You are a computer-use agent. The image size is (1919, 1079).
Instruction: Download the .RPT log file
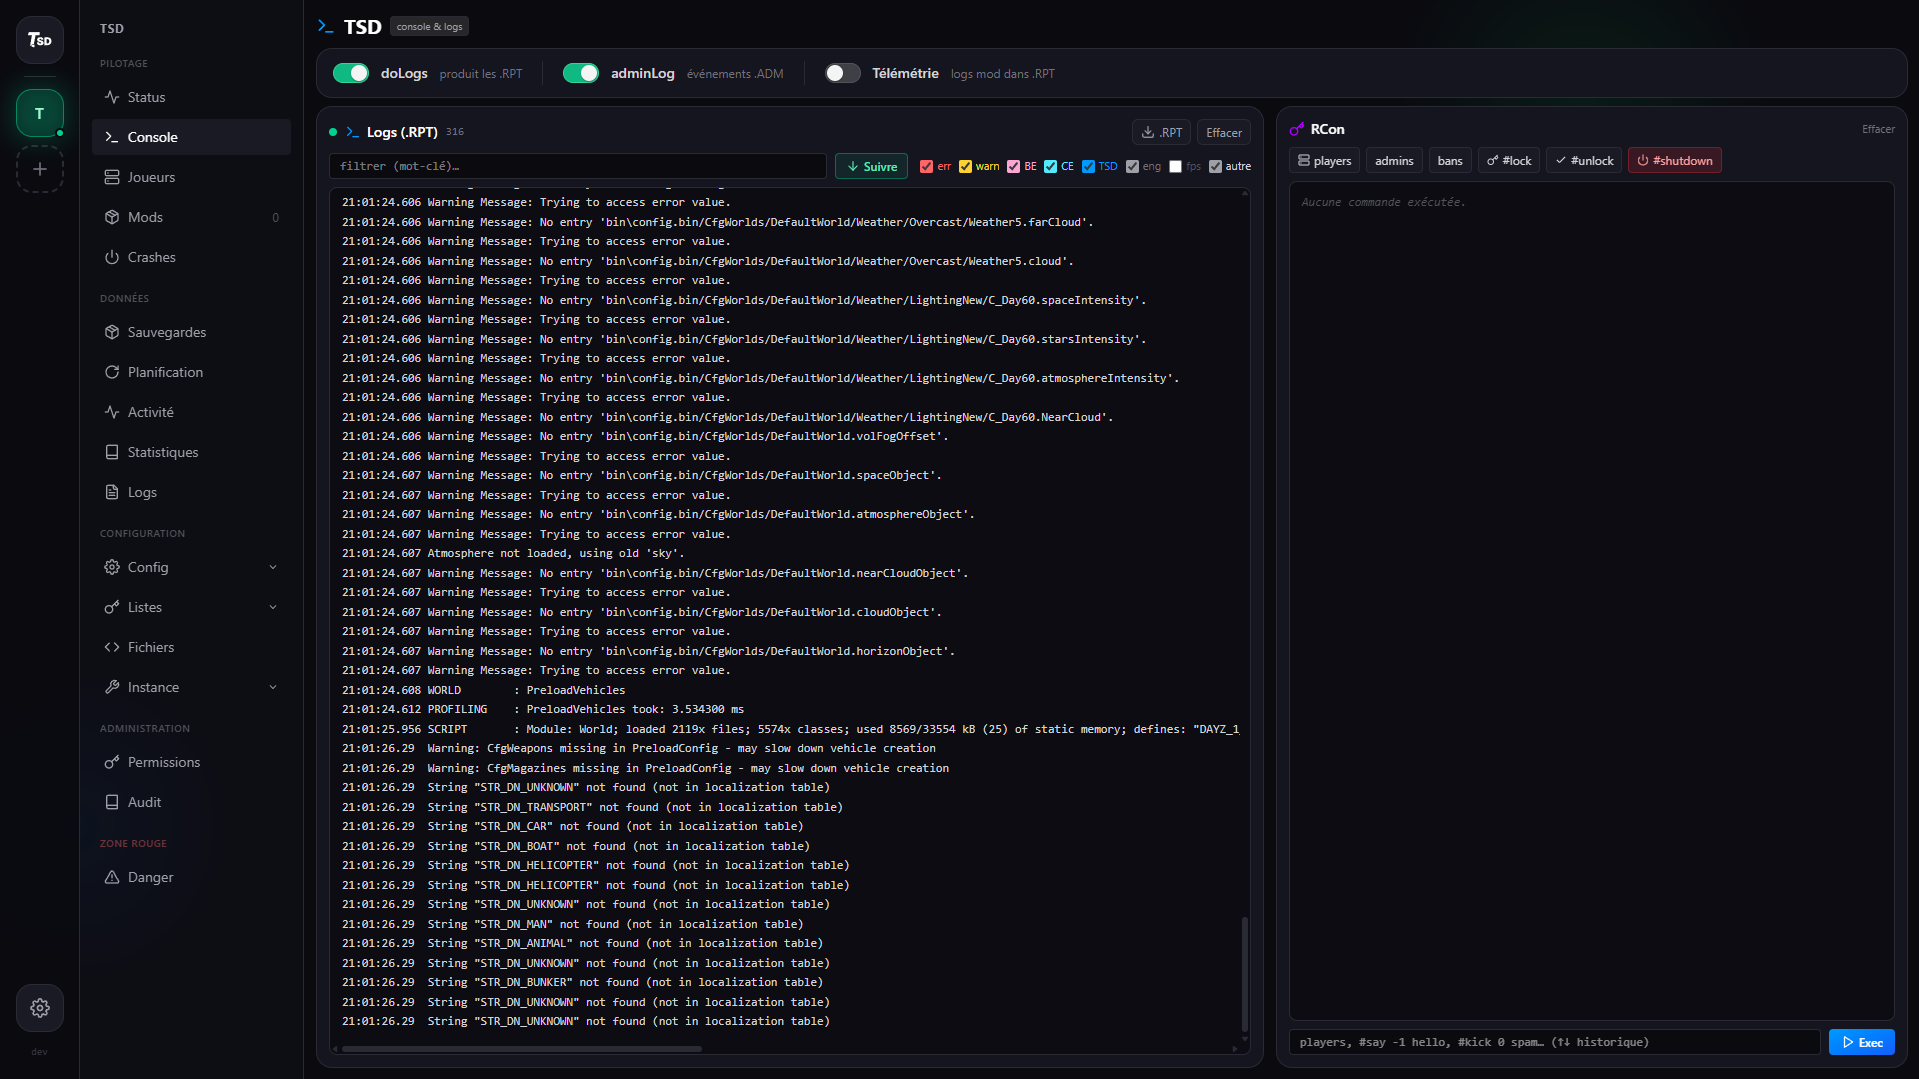(1161, 132)
